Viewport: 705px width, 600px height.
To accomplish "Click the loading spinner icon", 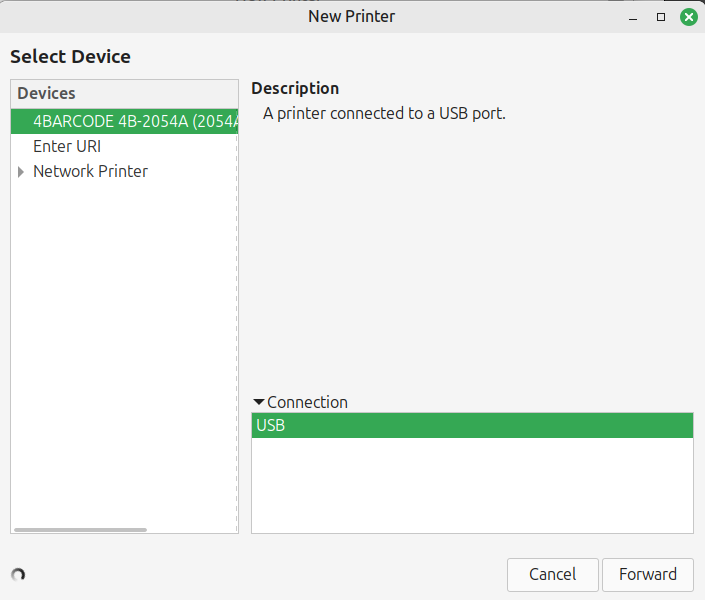I will [17, 574].
